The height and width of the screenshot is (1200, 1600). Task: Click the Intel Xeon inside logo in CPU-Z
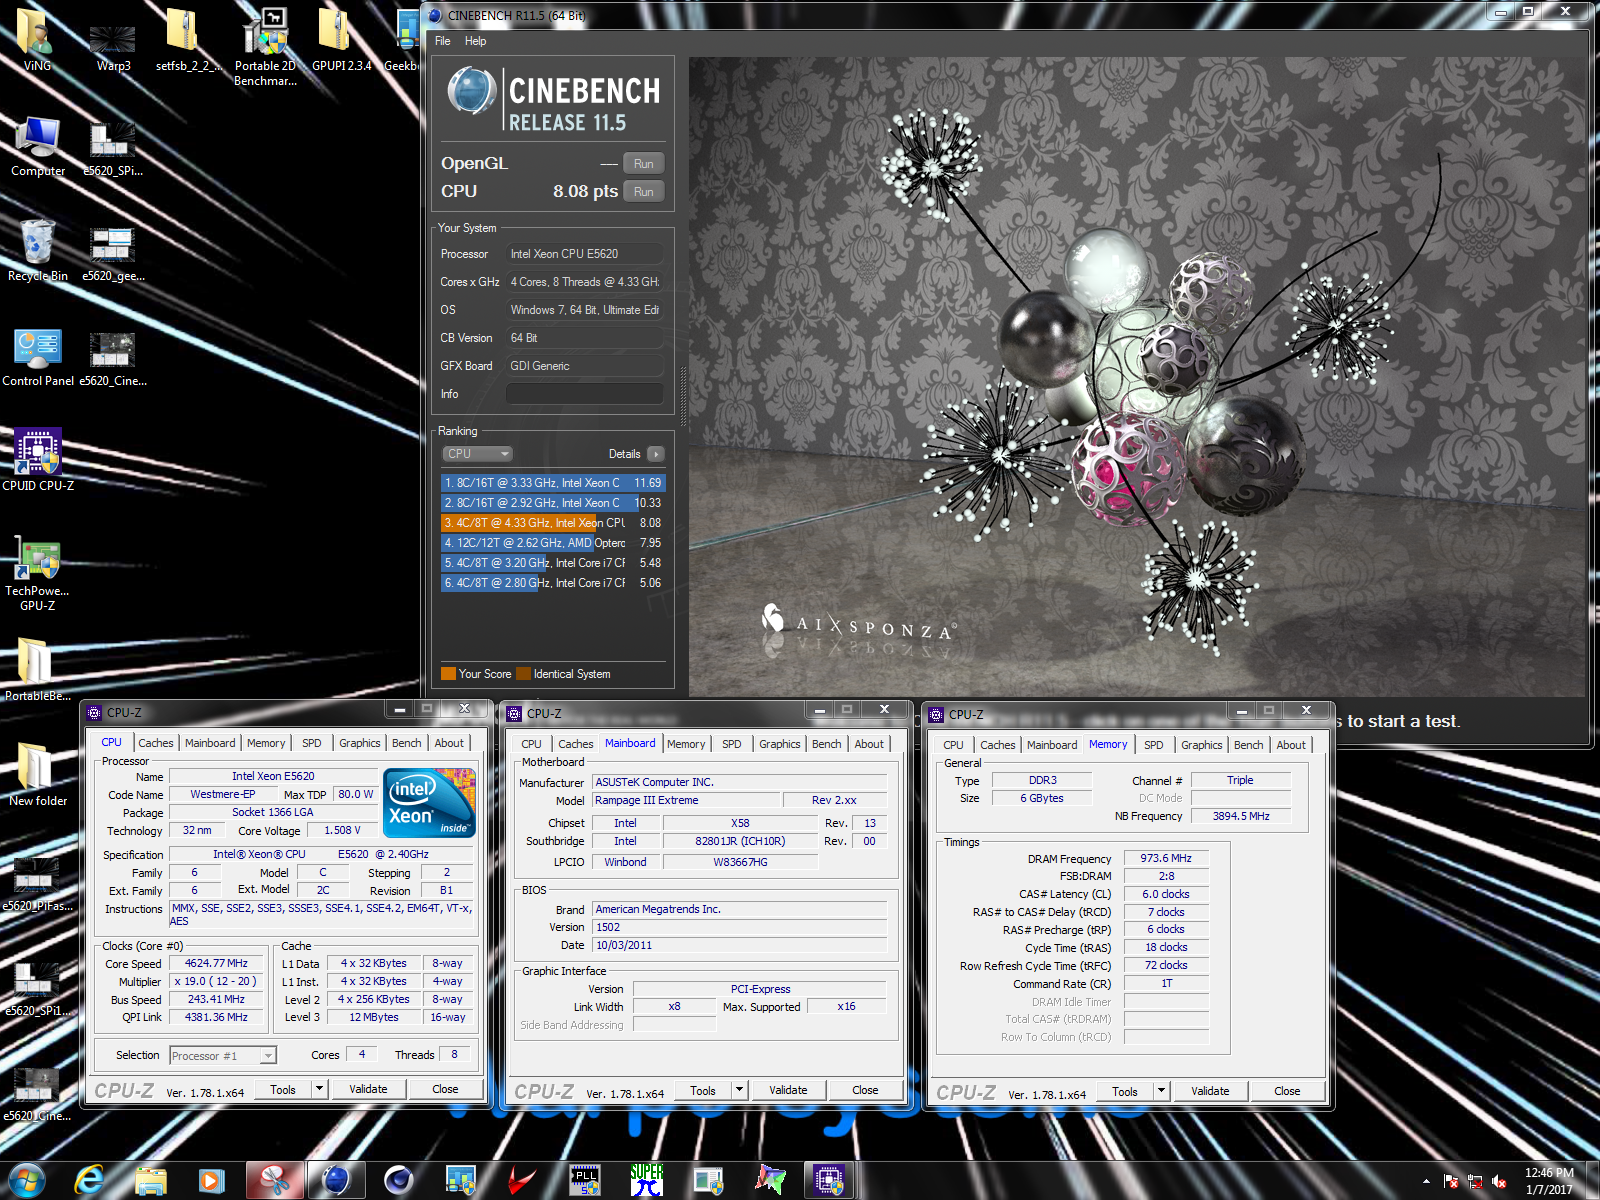click(x=429, y=803)
